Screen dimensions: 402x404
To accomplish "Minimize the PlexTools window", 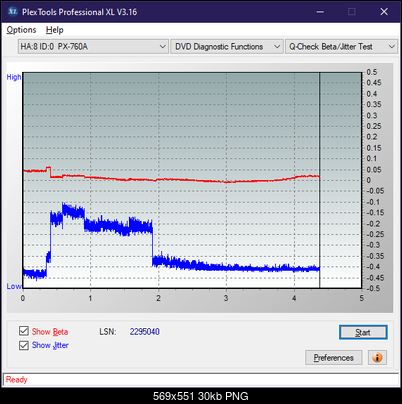I will pyautogui.click(x=320, y=12).
